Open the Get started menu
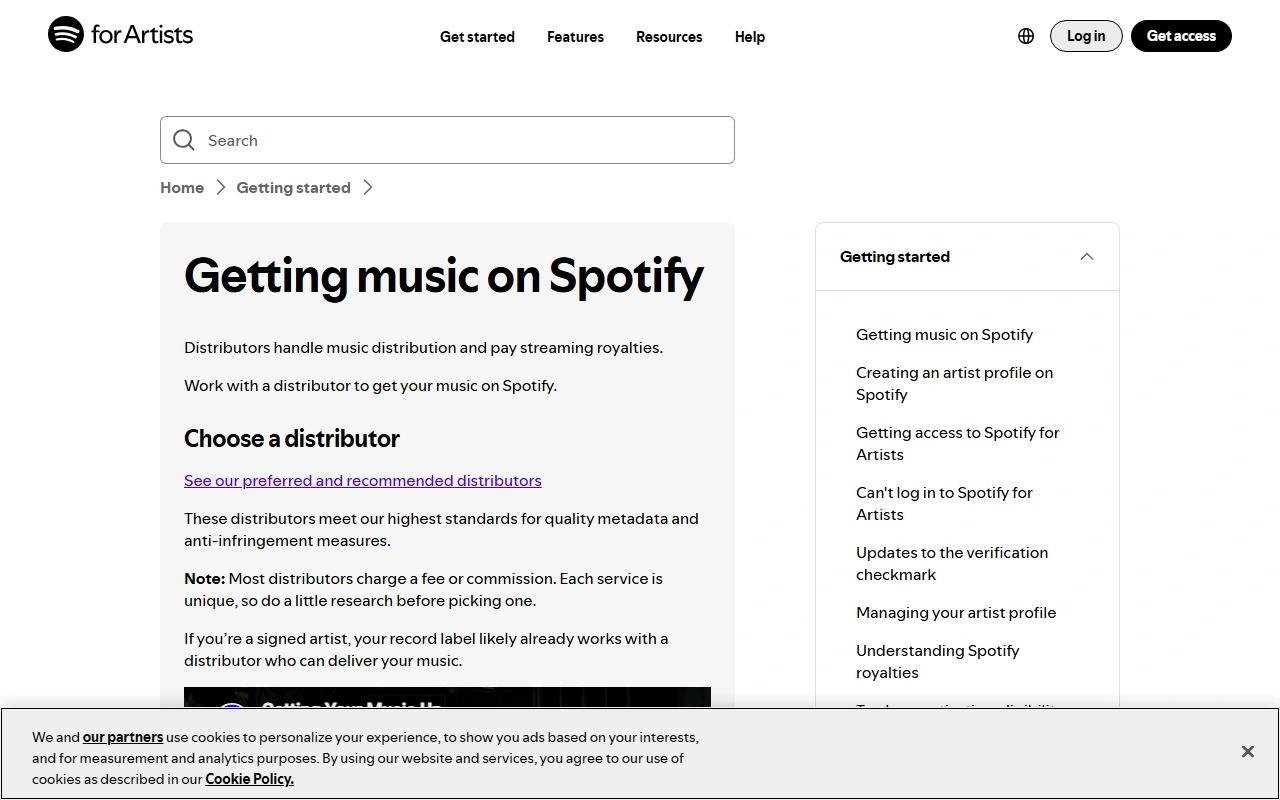Viewport: 1280px width, 800px height. point(477,37)
